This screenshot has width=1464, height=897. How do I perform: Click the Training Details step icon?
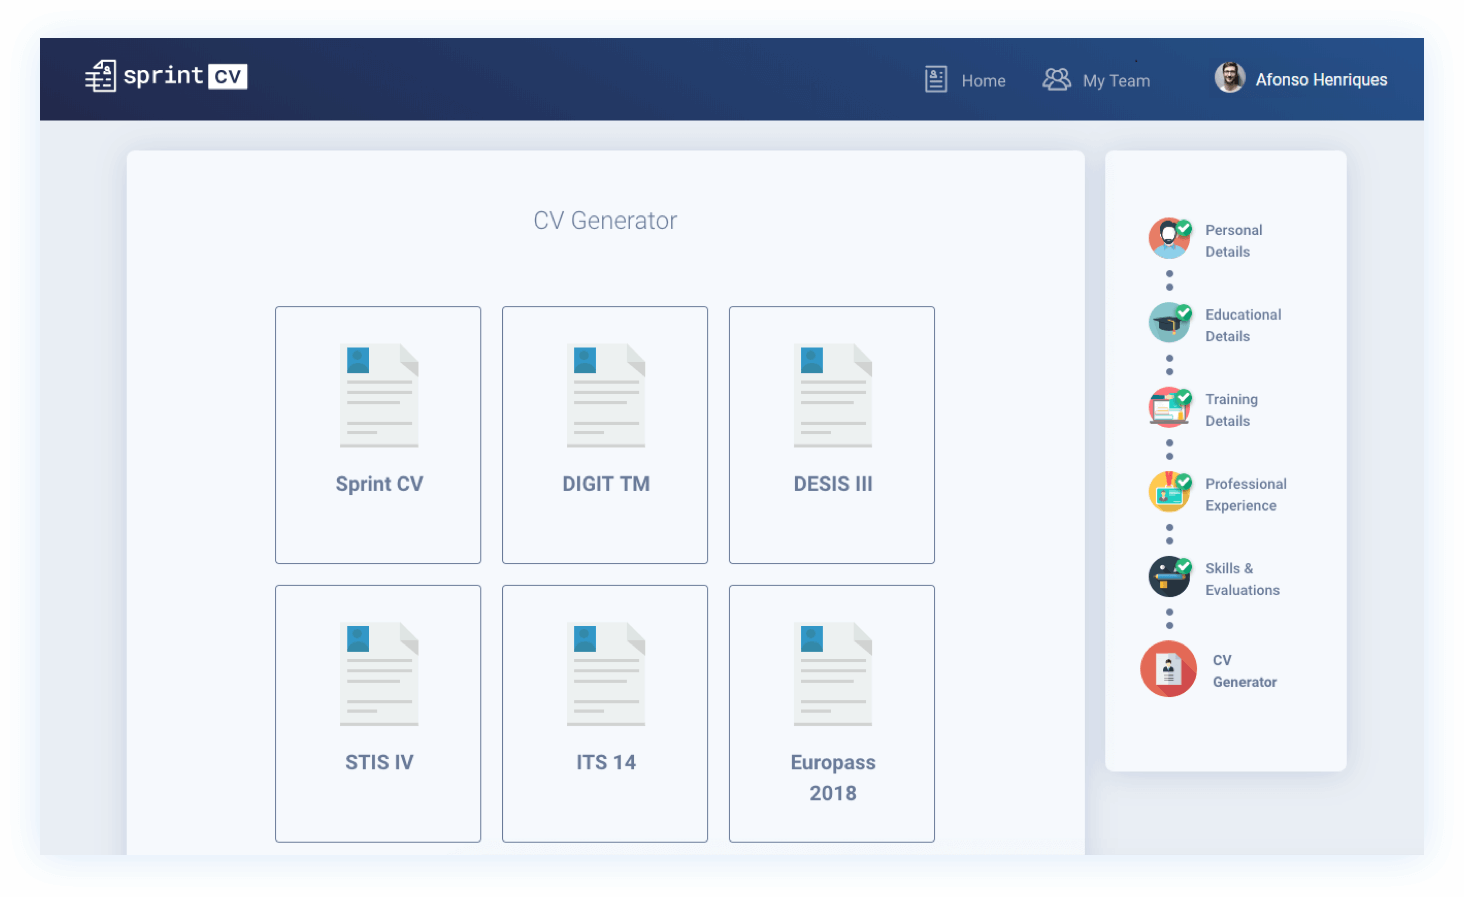(1169, 407)
